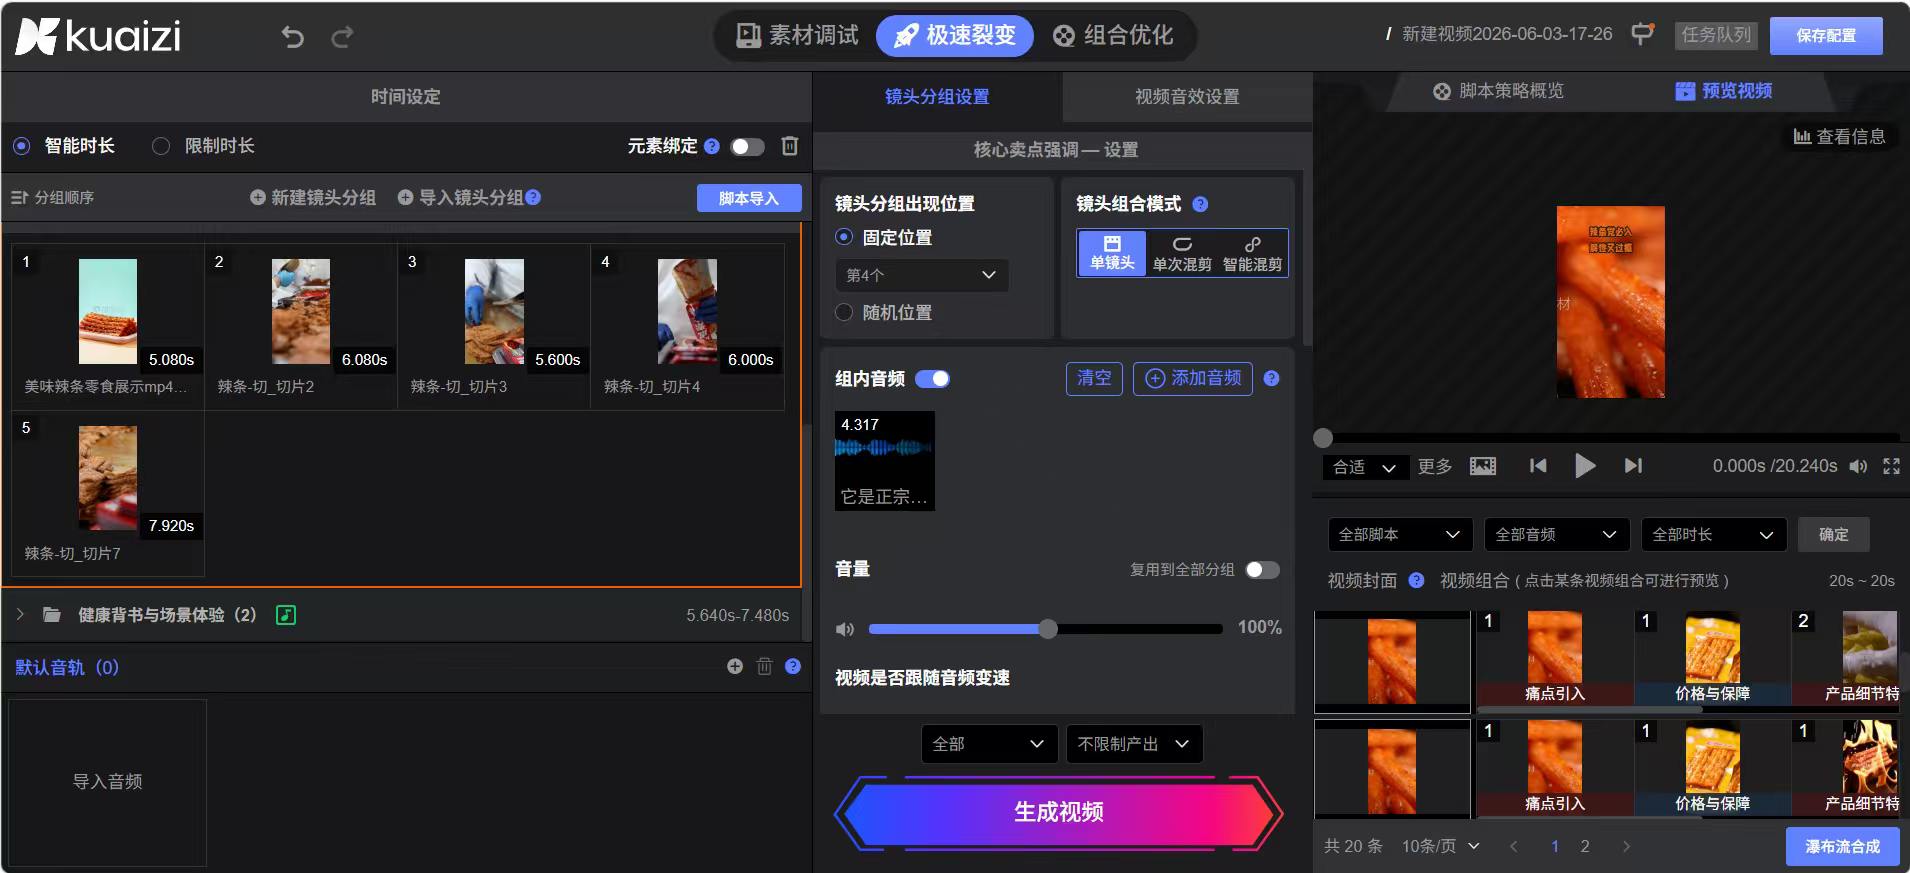Toggle the 元素绑定 switch
The height and width of the screenshot is (873, 1910).
tap(747, 147)
